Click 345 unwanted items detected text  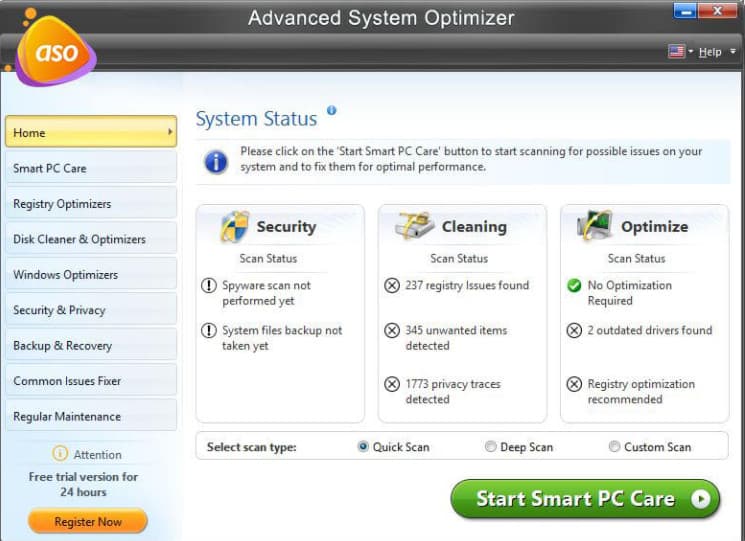point(456,338)
